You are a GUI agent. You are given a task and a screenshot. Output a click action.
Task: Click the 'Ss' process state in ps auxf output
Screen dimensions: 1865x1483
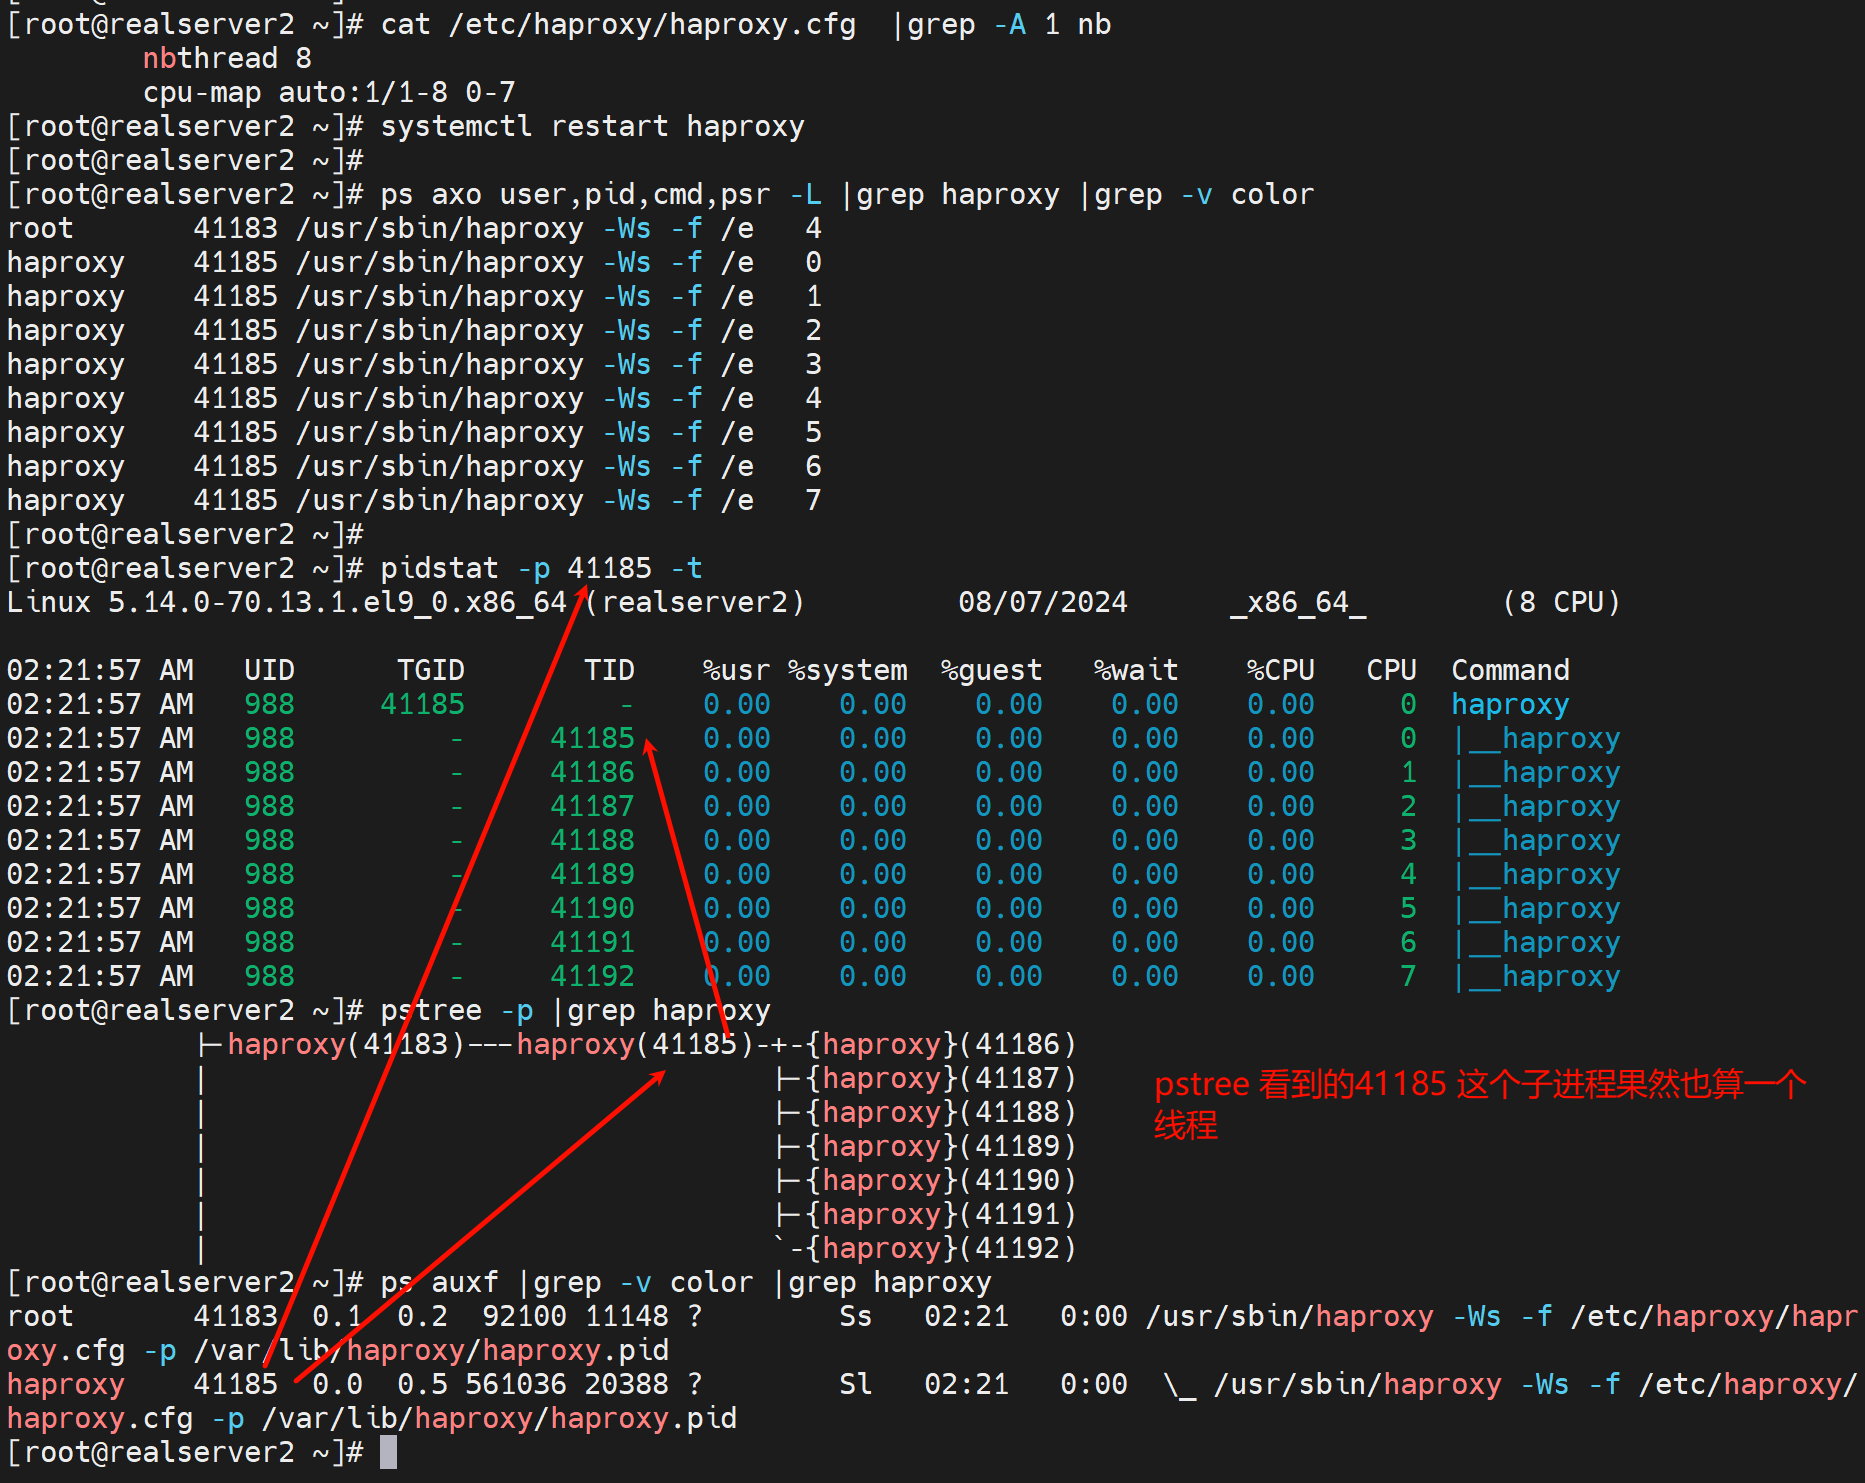pos(856,1316)
